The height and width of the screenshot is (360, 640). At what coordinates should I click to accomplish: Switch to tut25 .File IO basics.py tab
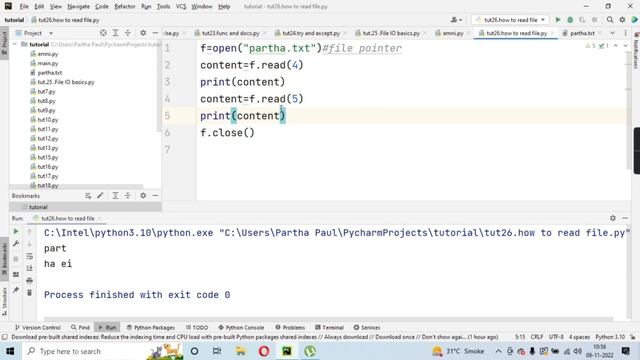click(390, 33)
